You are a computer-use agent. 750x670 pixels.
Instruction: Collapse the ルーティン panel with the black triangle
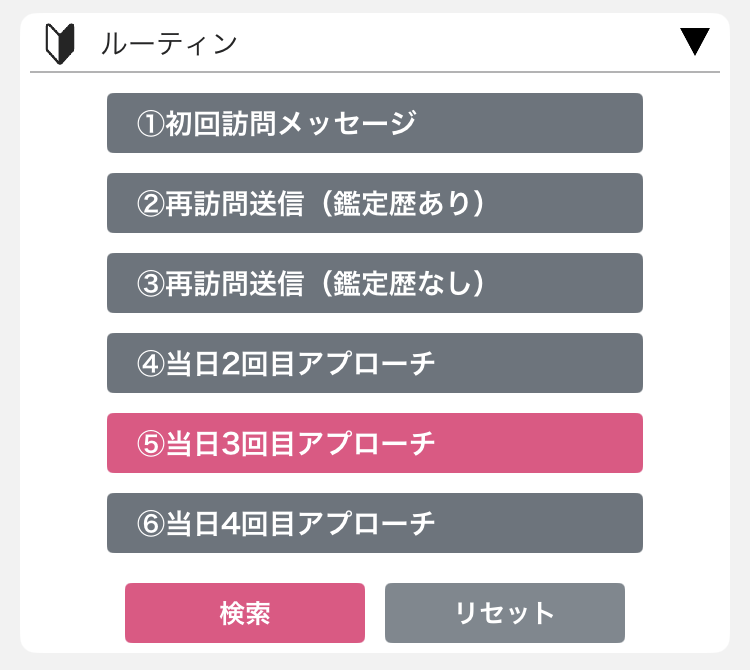click(x=695, y=42)
